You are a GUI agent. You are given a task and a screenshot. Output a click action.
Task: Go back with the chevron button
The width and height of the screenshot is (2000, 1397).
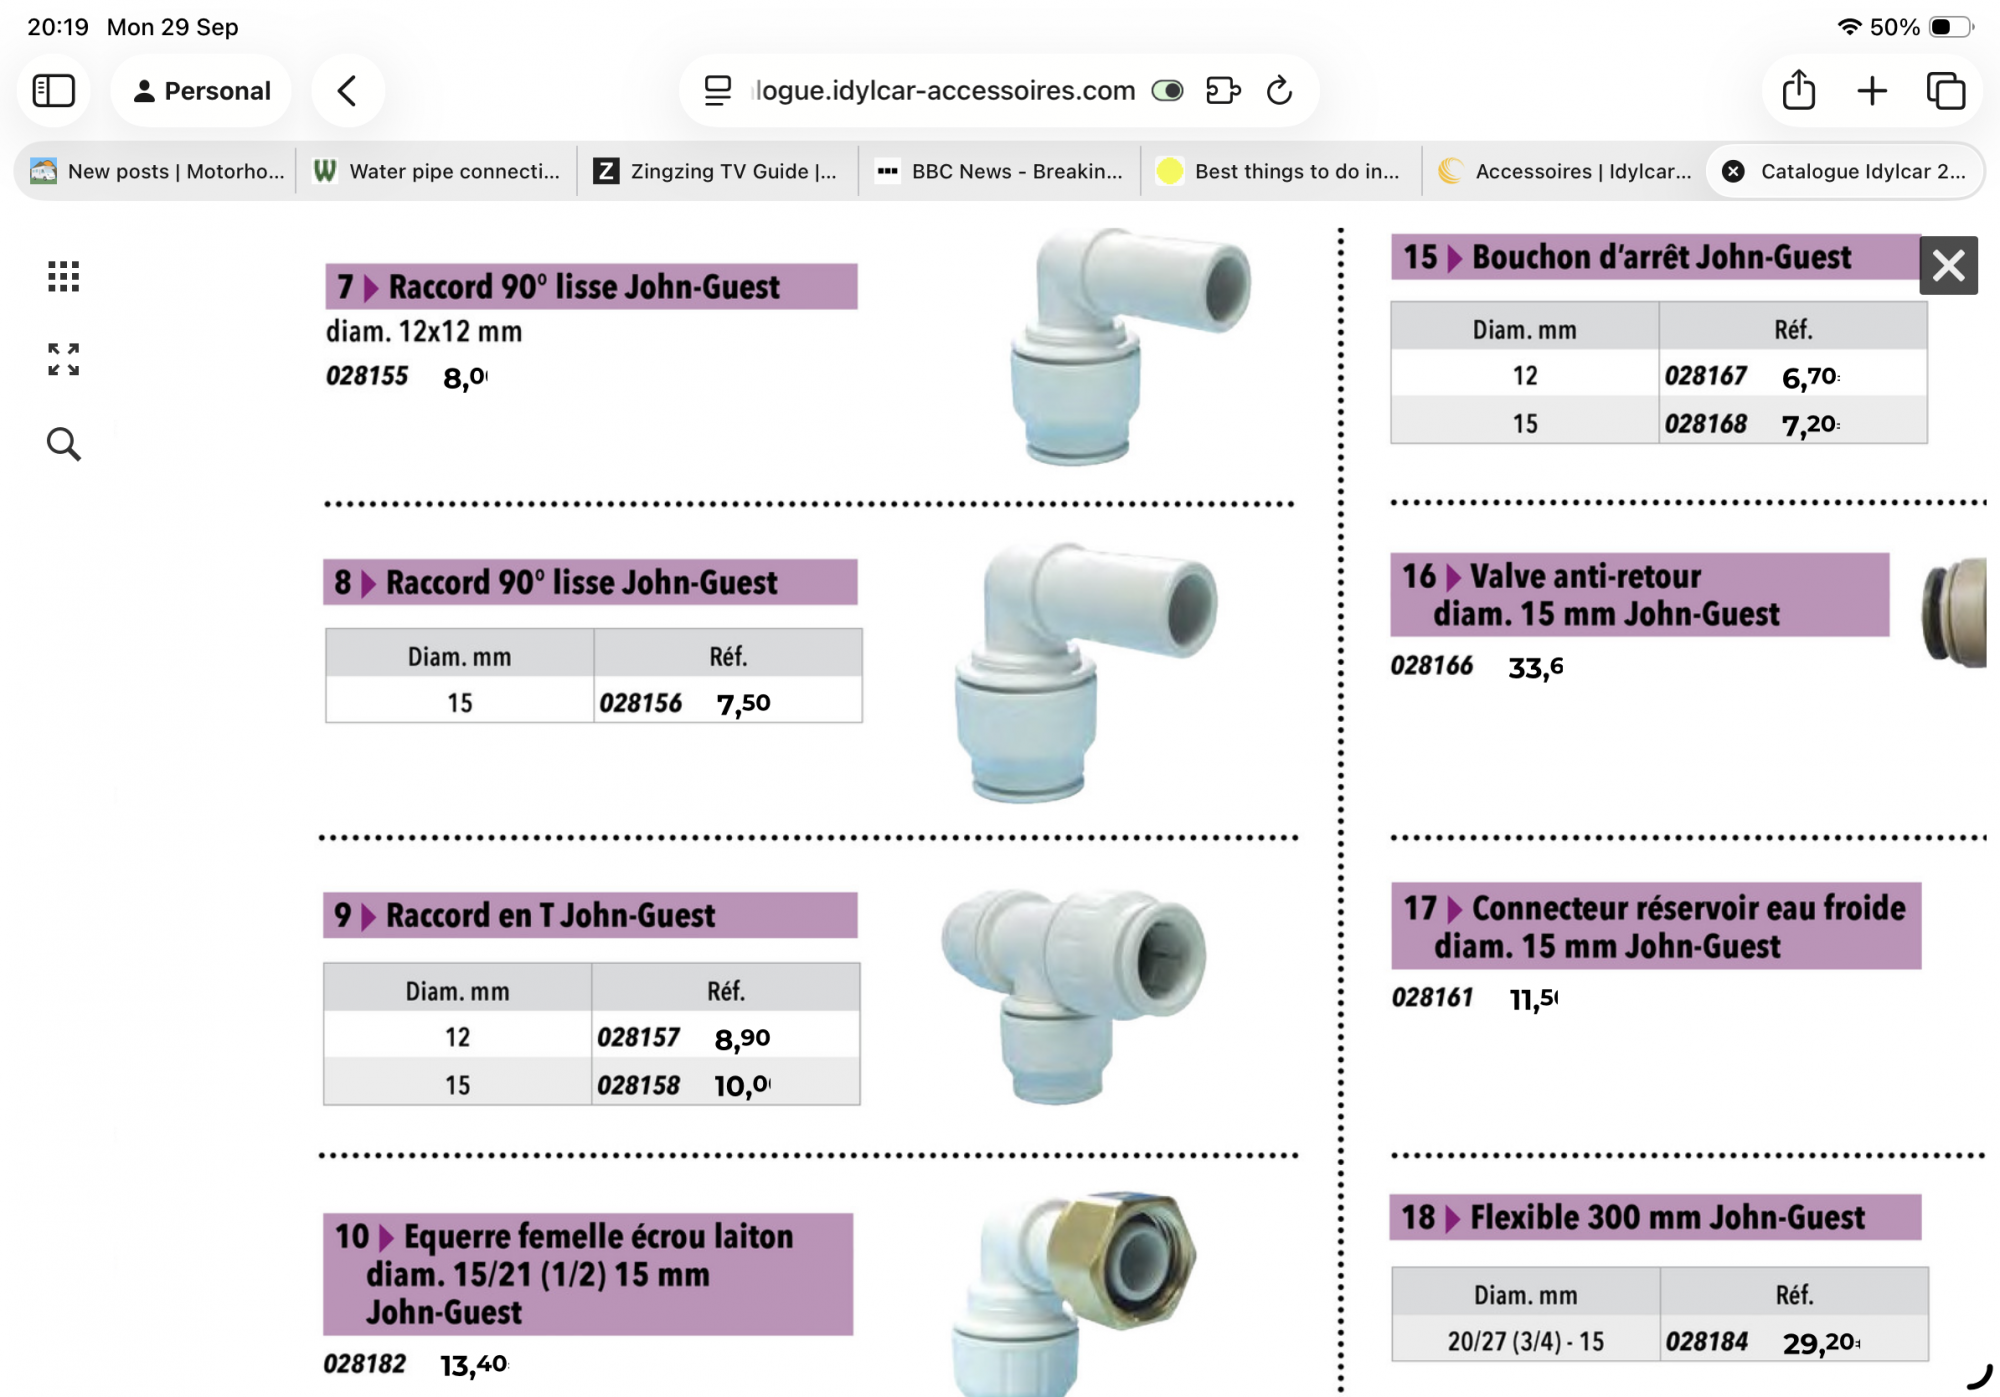tap(347, 91)
